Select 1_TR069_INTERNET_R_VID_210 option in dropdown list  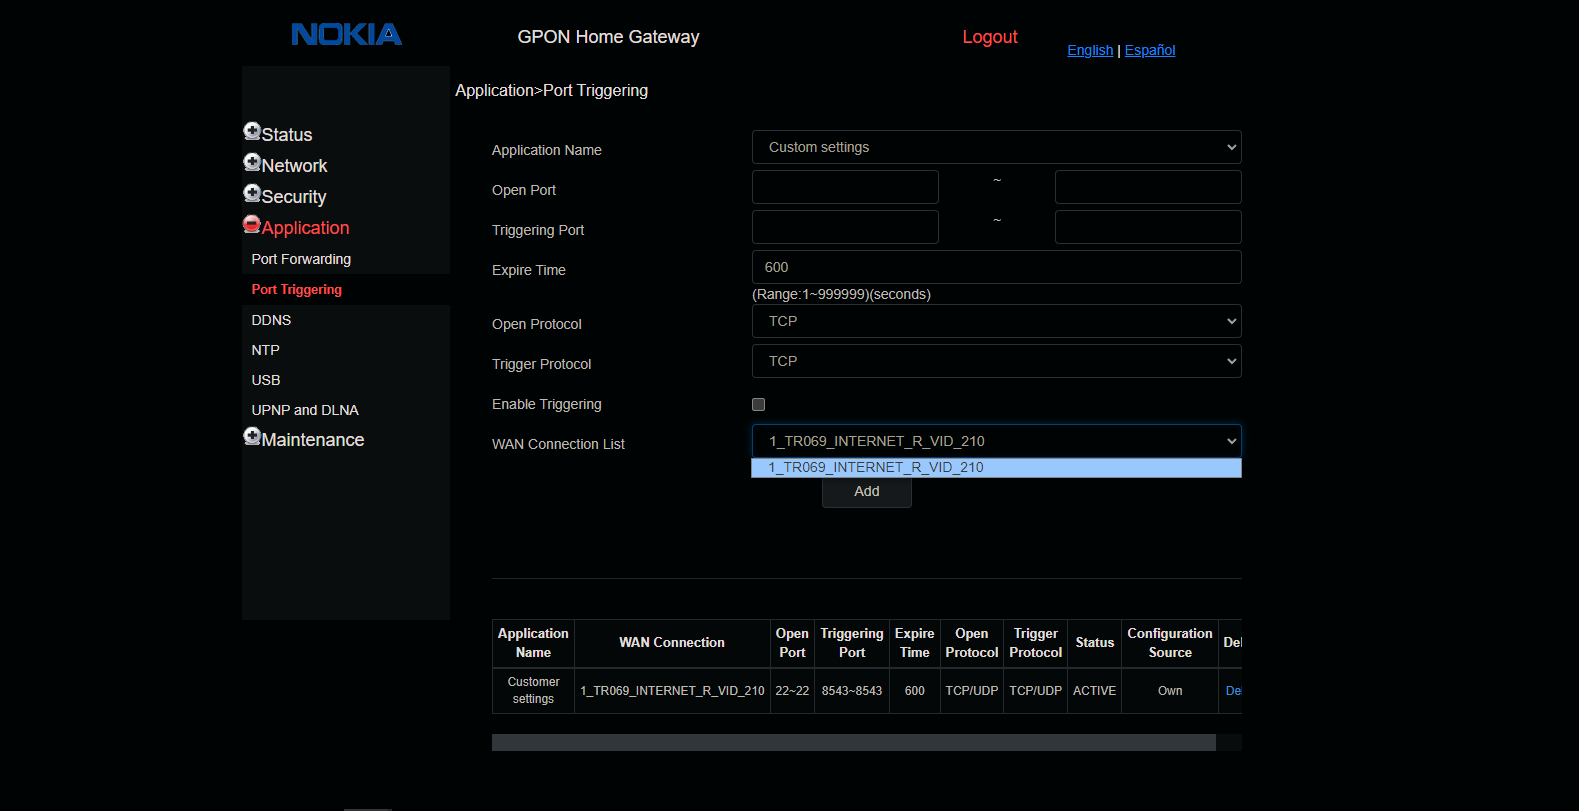[996, 468]
